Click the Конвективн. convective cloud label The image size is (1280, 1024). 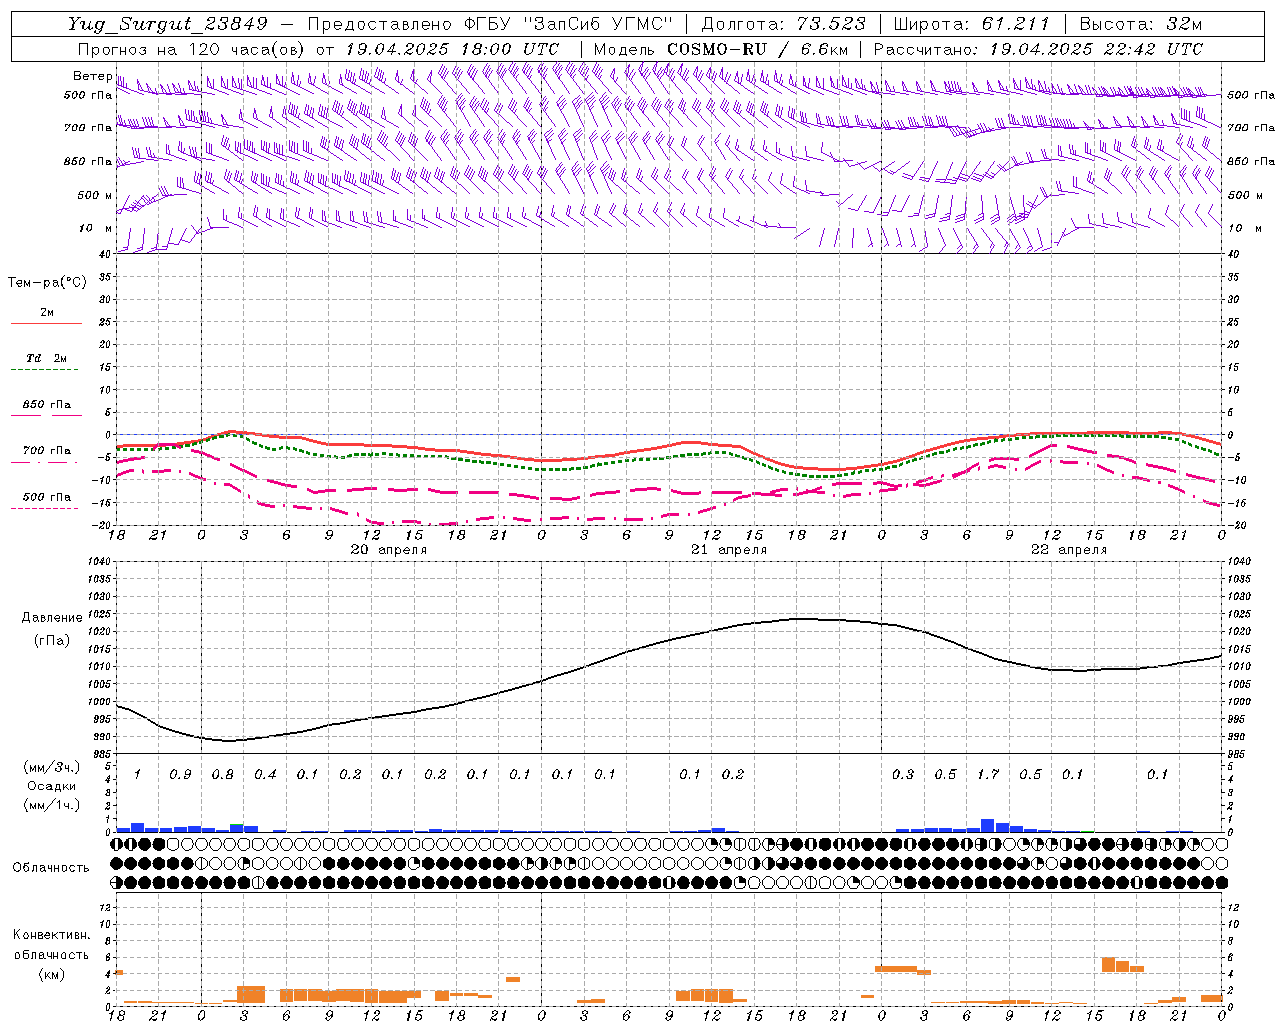coord(51,935)
